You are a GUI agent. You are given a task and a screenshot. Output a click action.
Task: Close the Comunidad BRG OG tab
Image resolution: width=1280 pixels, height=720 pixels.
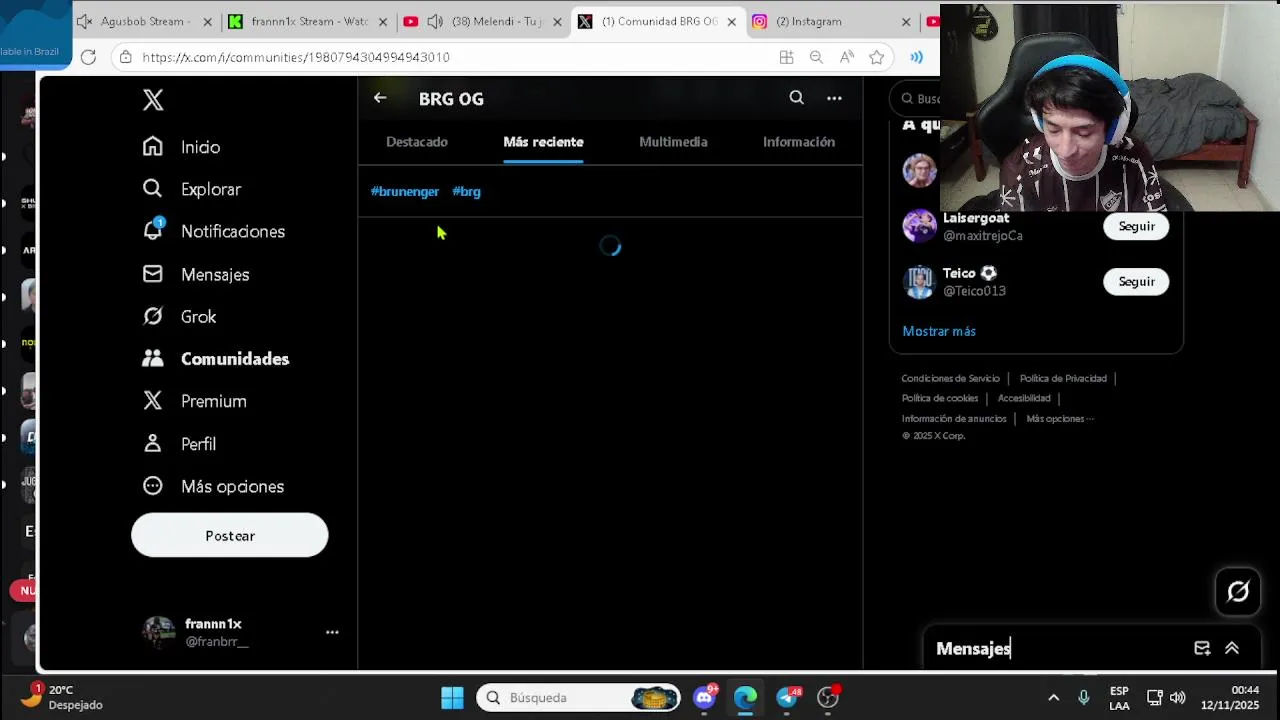tap(732, 21)
